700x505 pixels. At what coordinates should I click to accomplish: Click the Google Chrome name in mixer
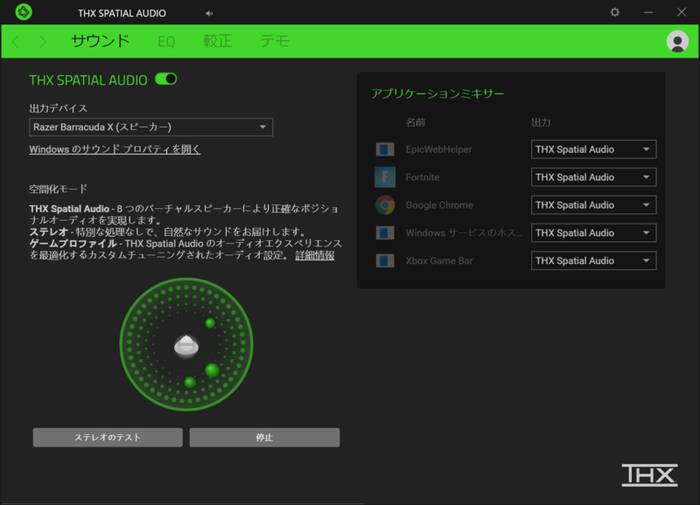[439, 205]
